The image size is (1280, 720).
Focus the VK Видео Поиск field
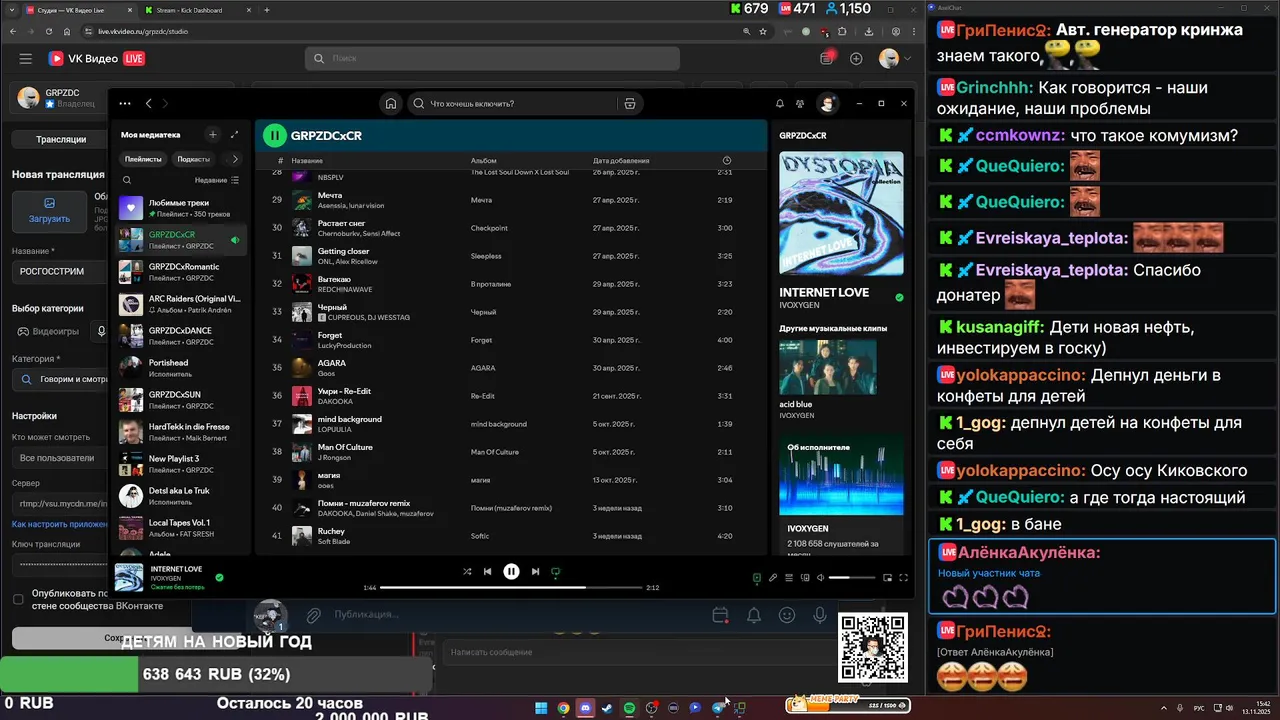pyautogui.click(x=492, y=59)
